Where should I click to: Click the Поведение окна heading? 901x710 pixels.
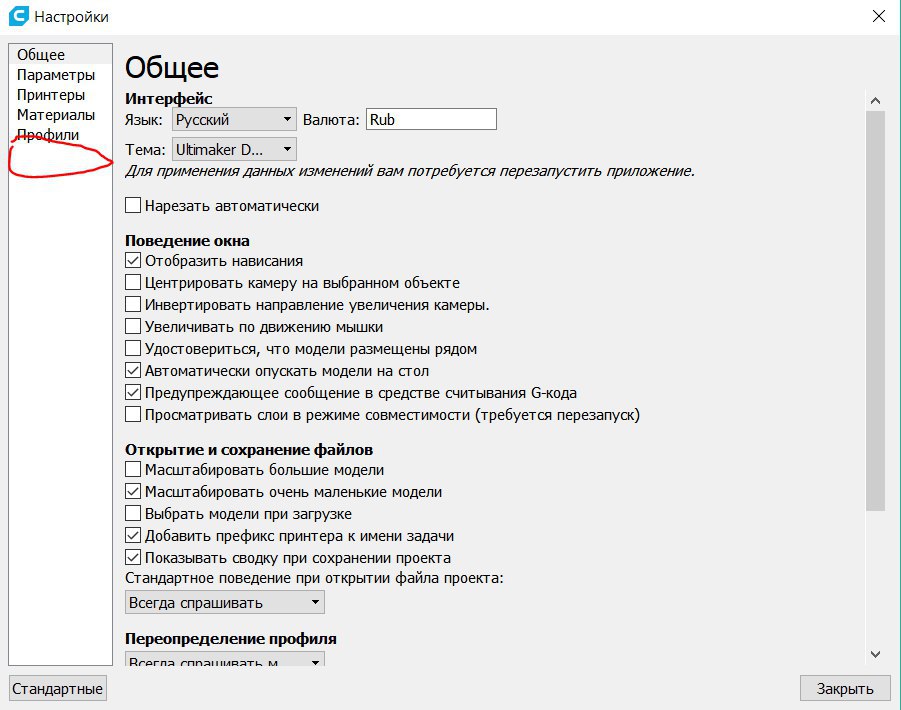pos(187,241)
